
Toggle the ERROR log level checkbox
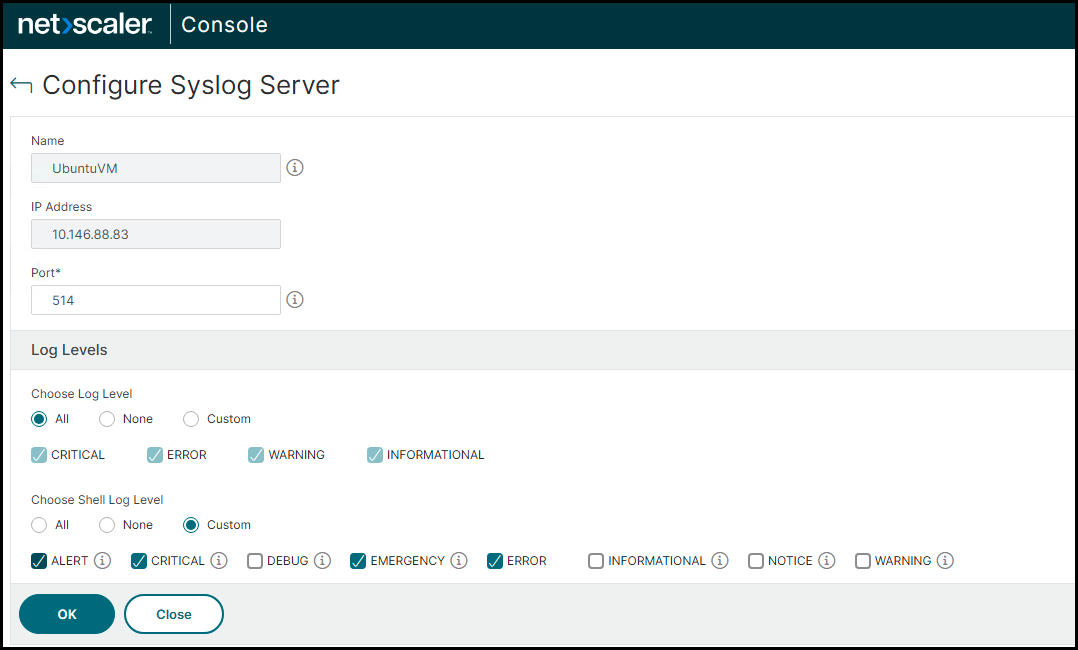155,455
